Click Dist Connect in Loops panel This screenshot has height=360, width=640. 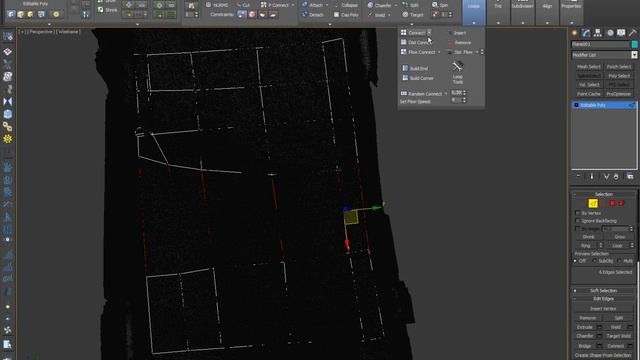tap(416, 42)
